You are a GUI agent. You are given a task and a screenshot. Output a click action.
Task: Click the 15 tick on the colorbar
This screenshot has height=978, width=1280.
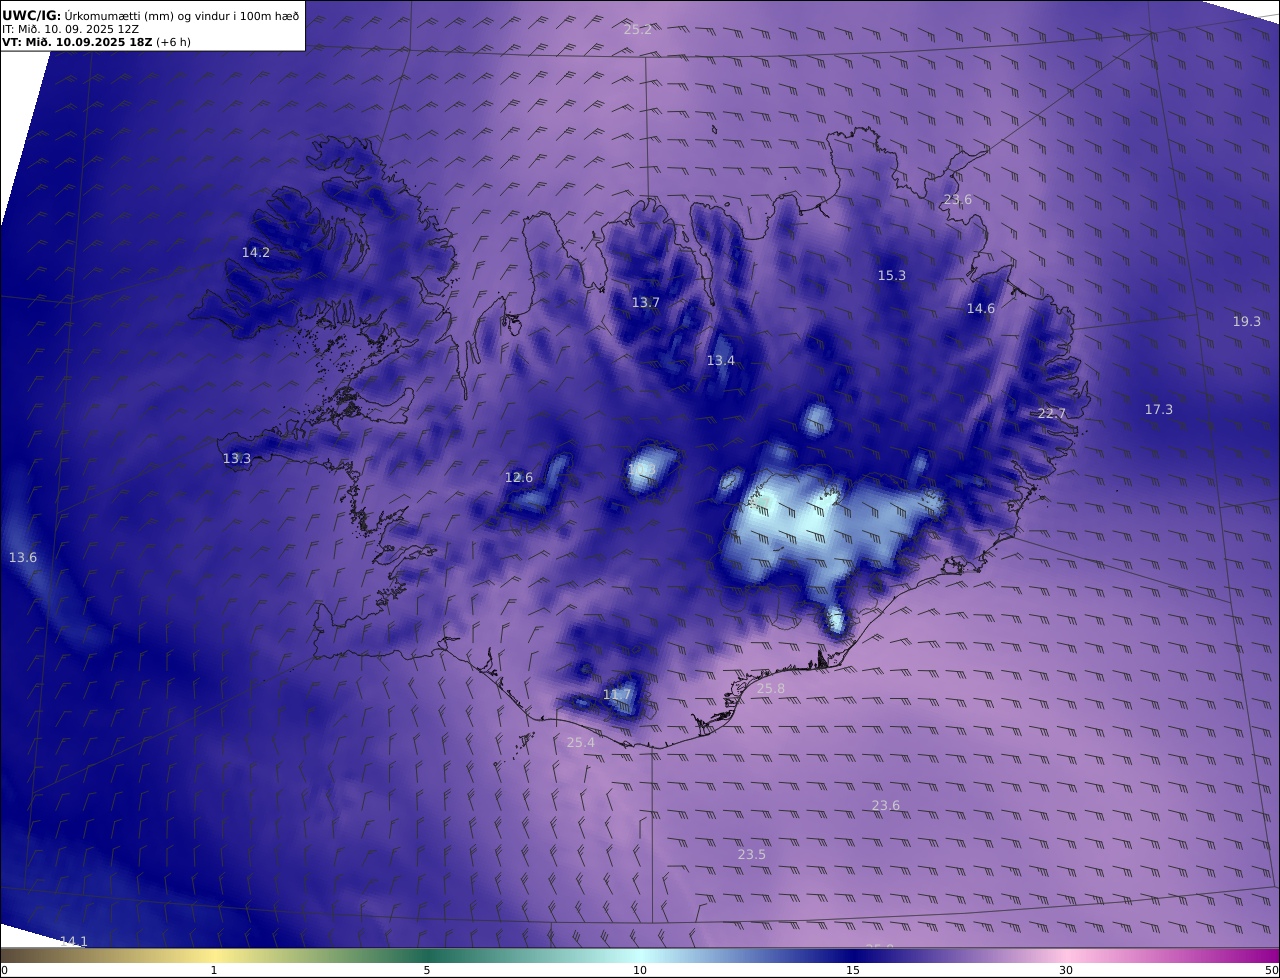[x=853, y=970]
